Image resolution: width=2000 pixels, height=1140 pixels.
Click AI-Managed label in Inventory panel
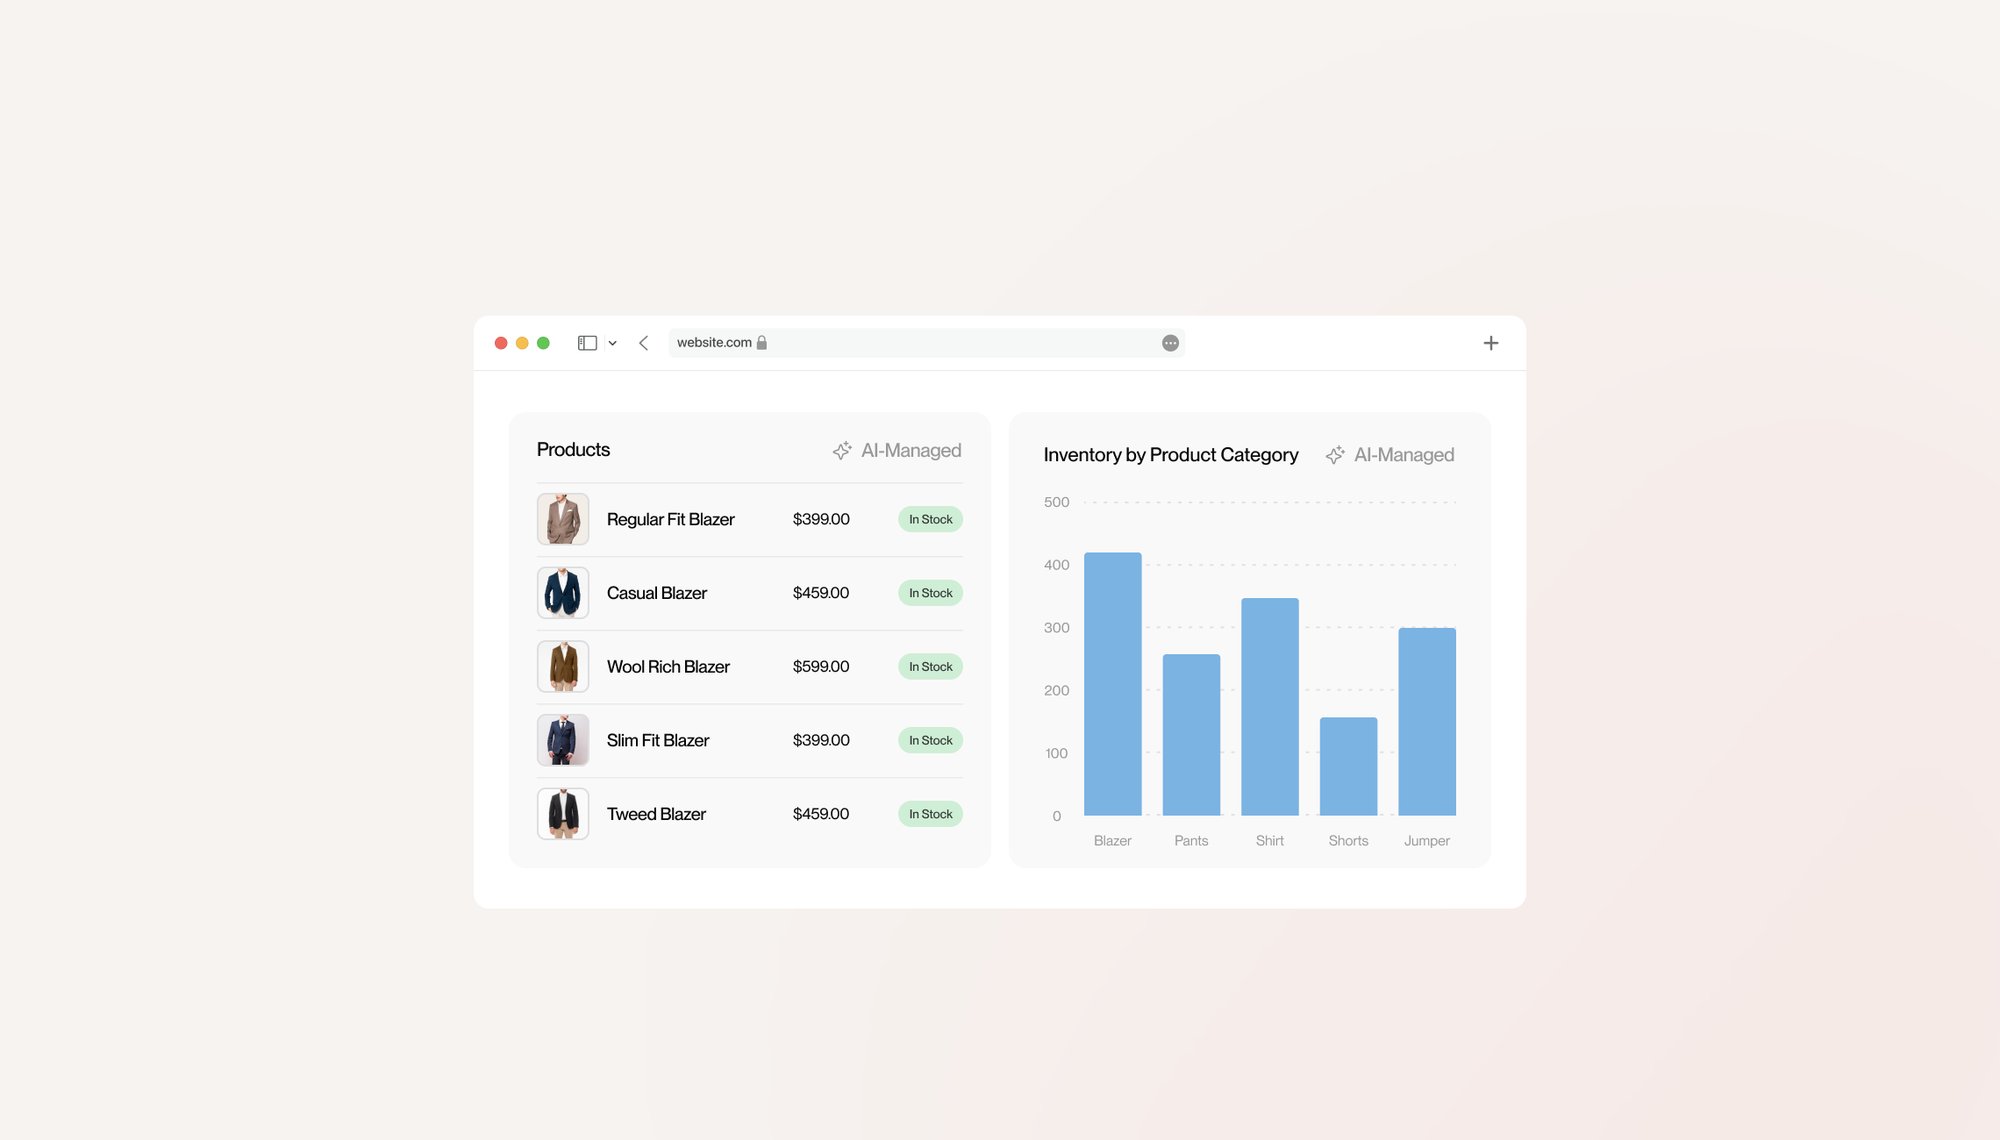tap(1404, 455)
